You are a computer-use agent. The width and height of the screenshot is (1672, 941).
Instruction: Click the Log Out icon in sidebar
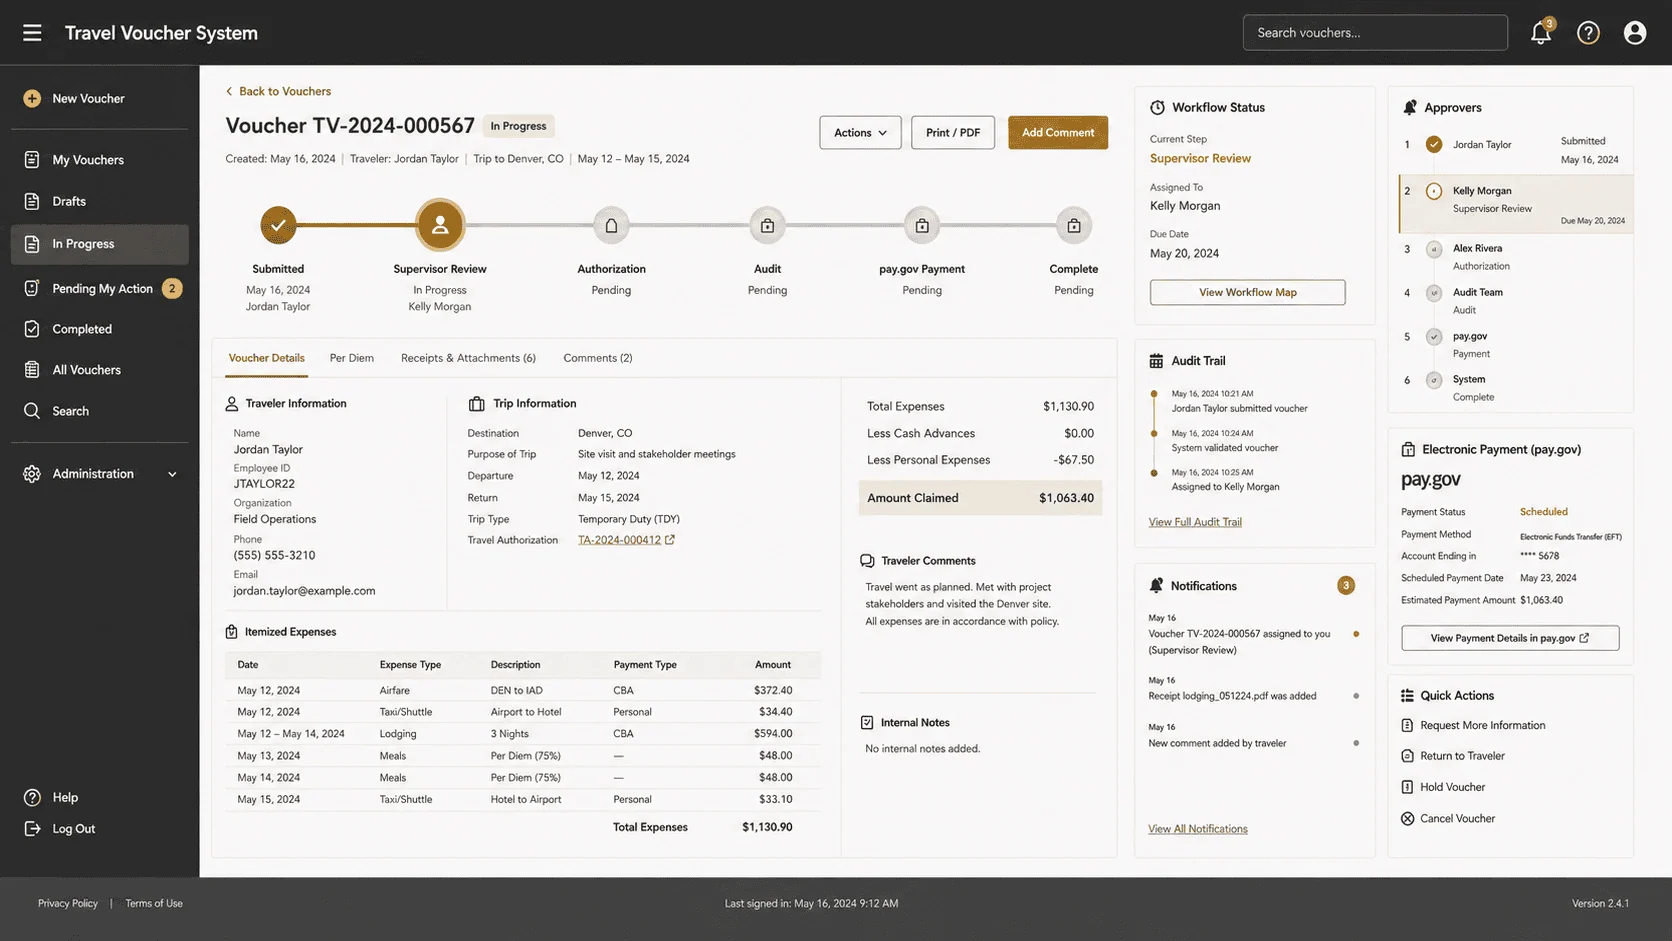pos(32,829)
